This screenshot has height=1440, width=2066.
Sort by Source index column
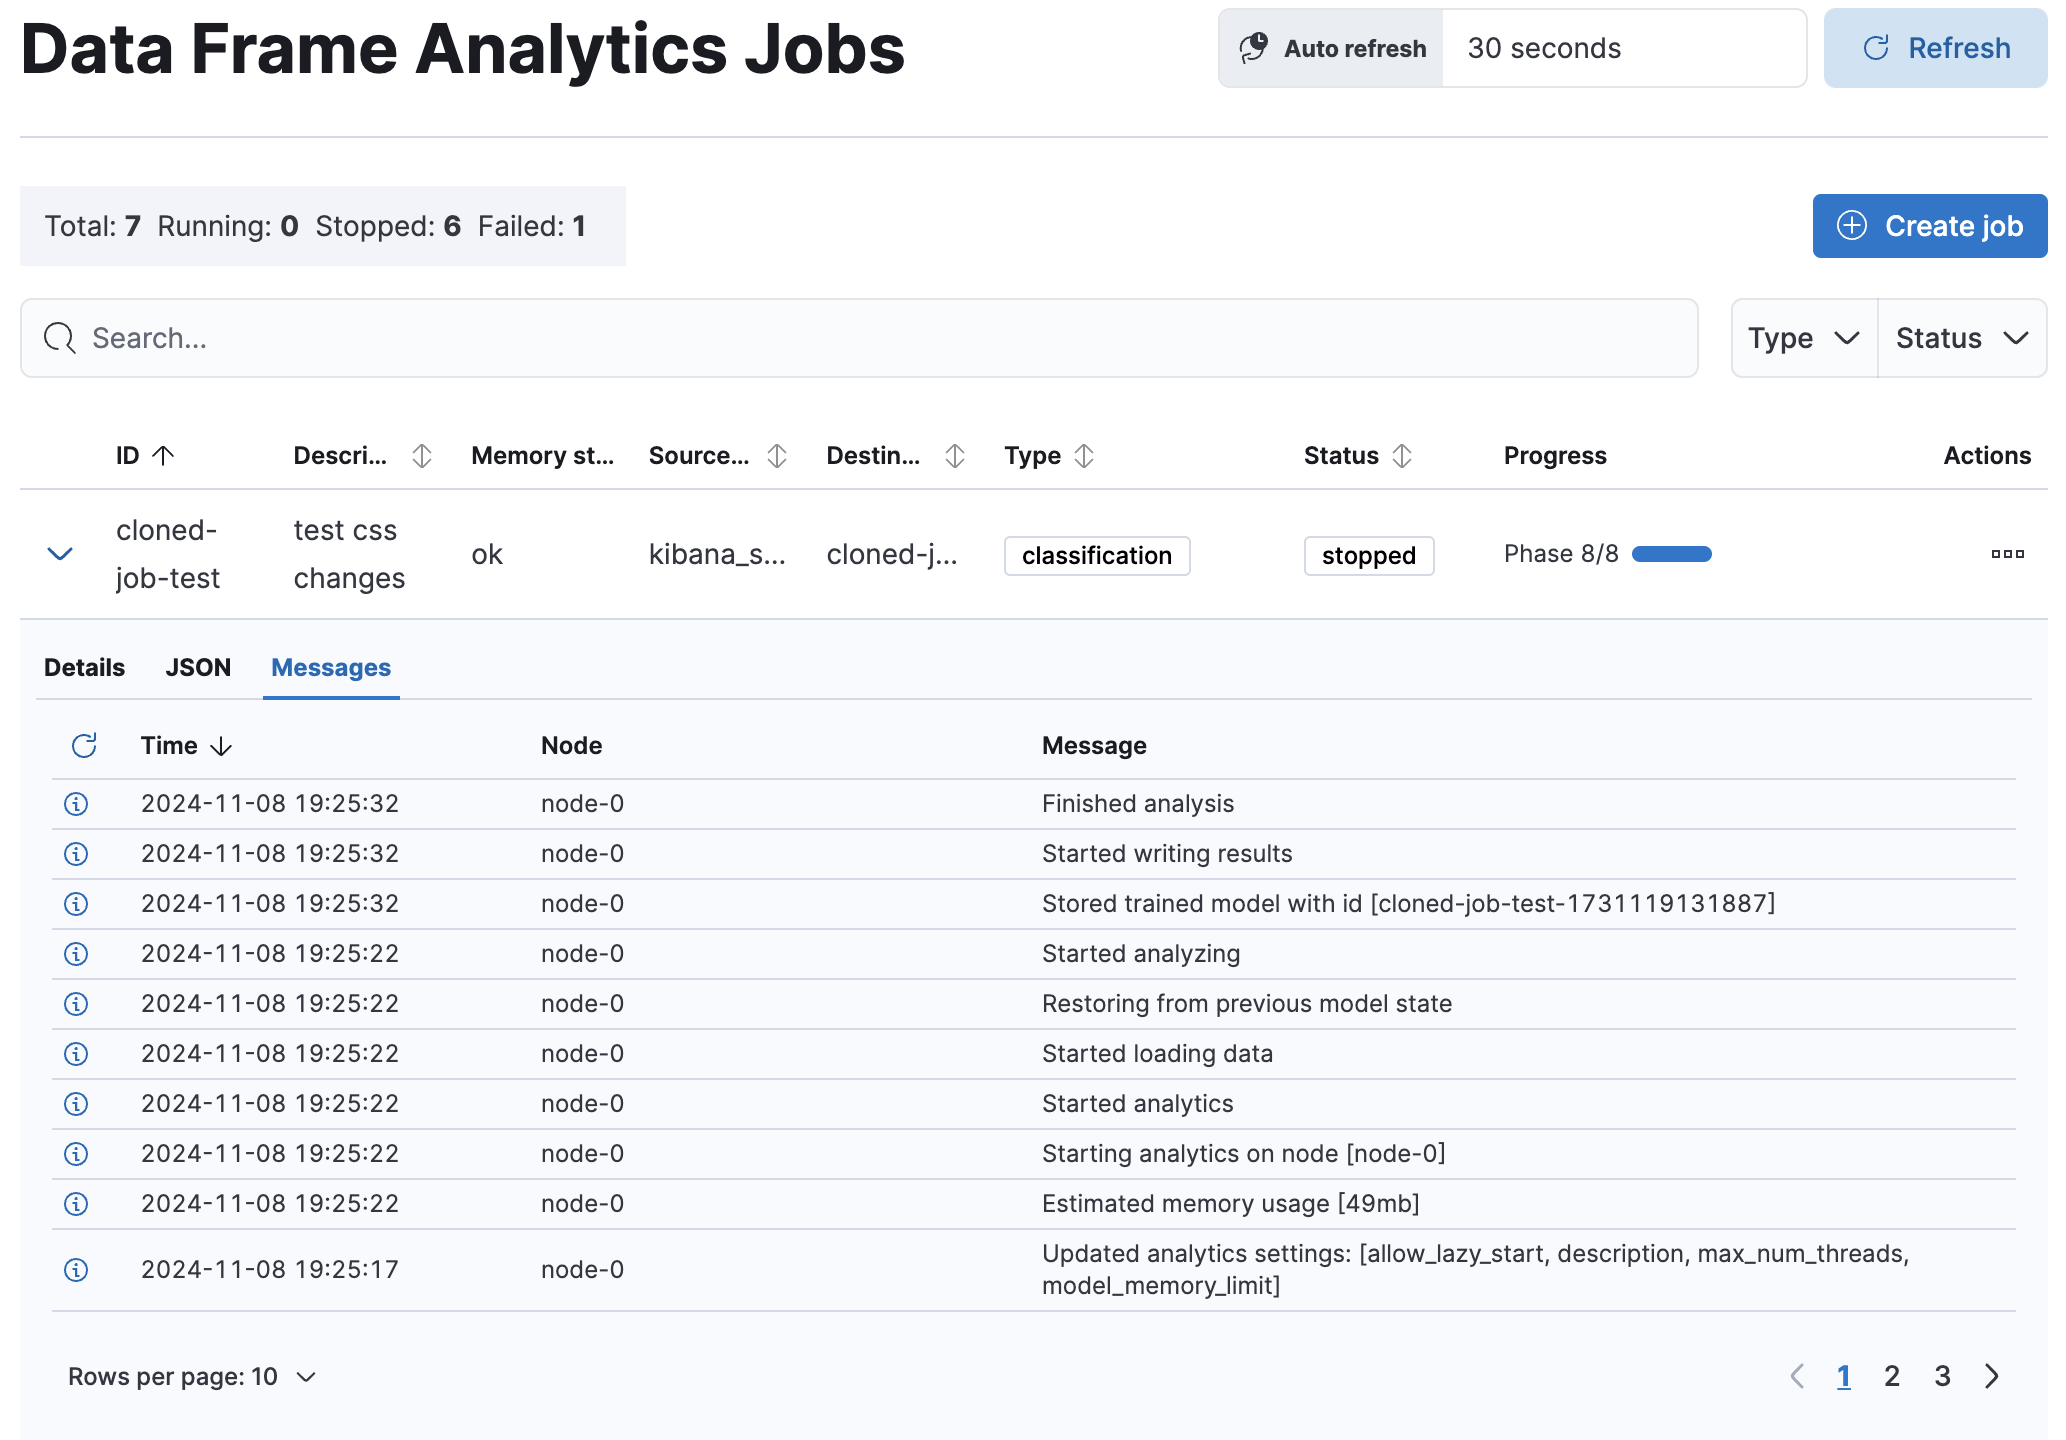[x=718, y=456]
